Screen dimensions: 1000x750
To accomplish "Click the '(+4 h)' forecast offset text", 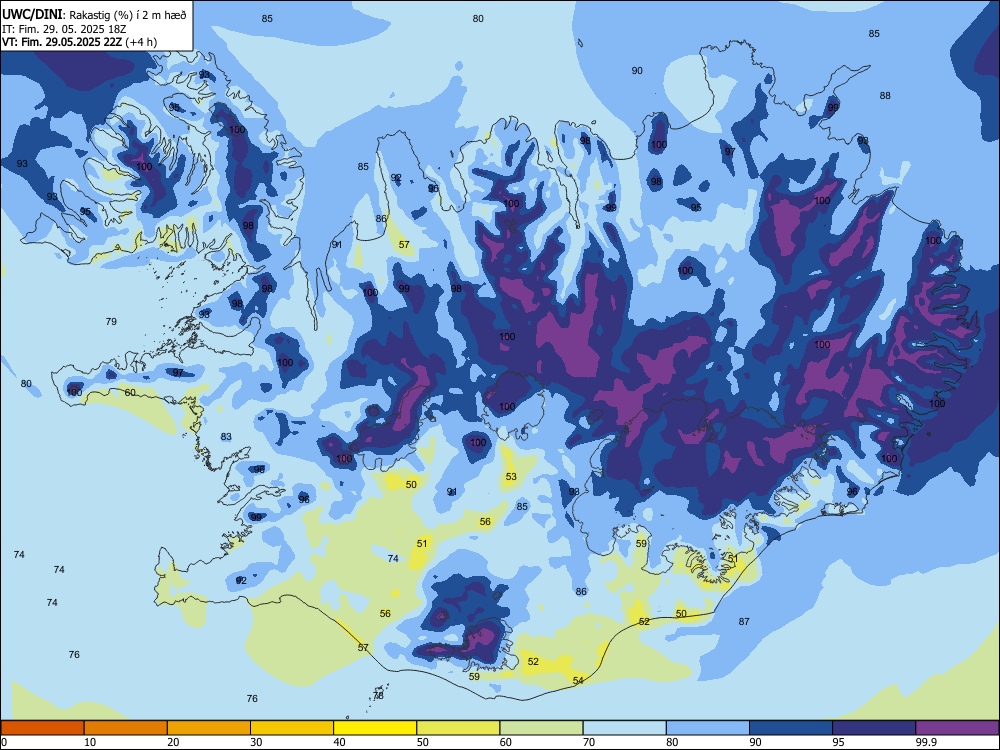I will pyautogui.click(x=141, y=42).
